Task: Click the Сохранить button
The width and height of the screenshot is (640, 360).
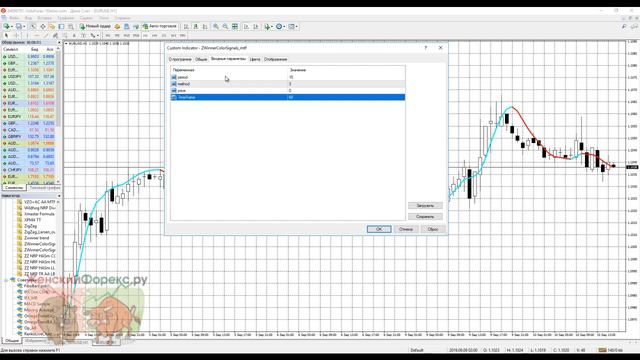Action: 425,216
